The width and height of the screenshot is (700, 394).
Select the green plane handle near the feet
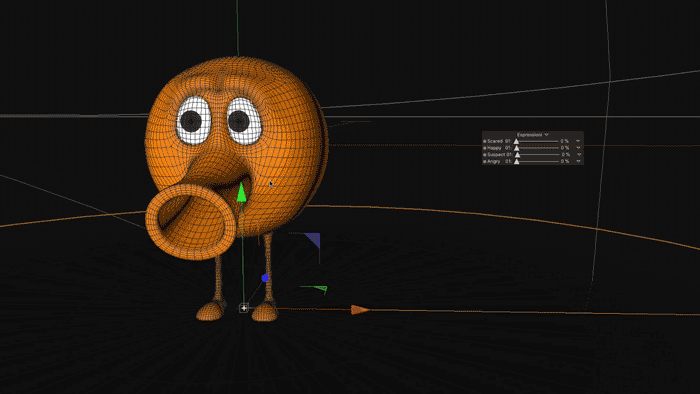point(317,289)
